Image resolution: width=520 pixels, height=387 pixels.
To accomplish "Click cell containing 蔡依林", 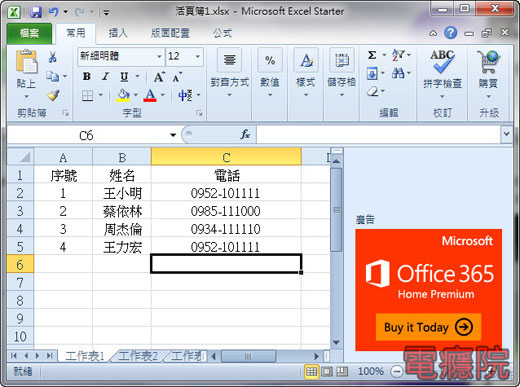I will 122,211.
